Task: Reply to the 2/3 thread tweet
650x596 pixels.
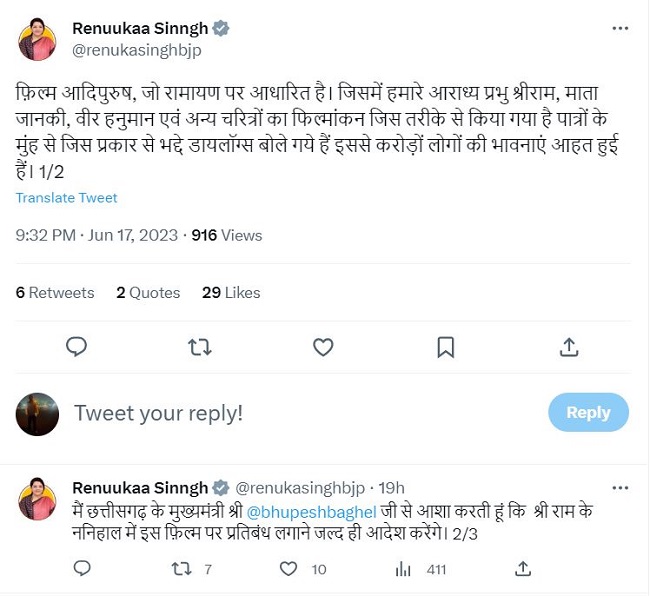Action: (83, 569)
